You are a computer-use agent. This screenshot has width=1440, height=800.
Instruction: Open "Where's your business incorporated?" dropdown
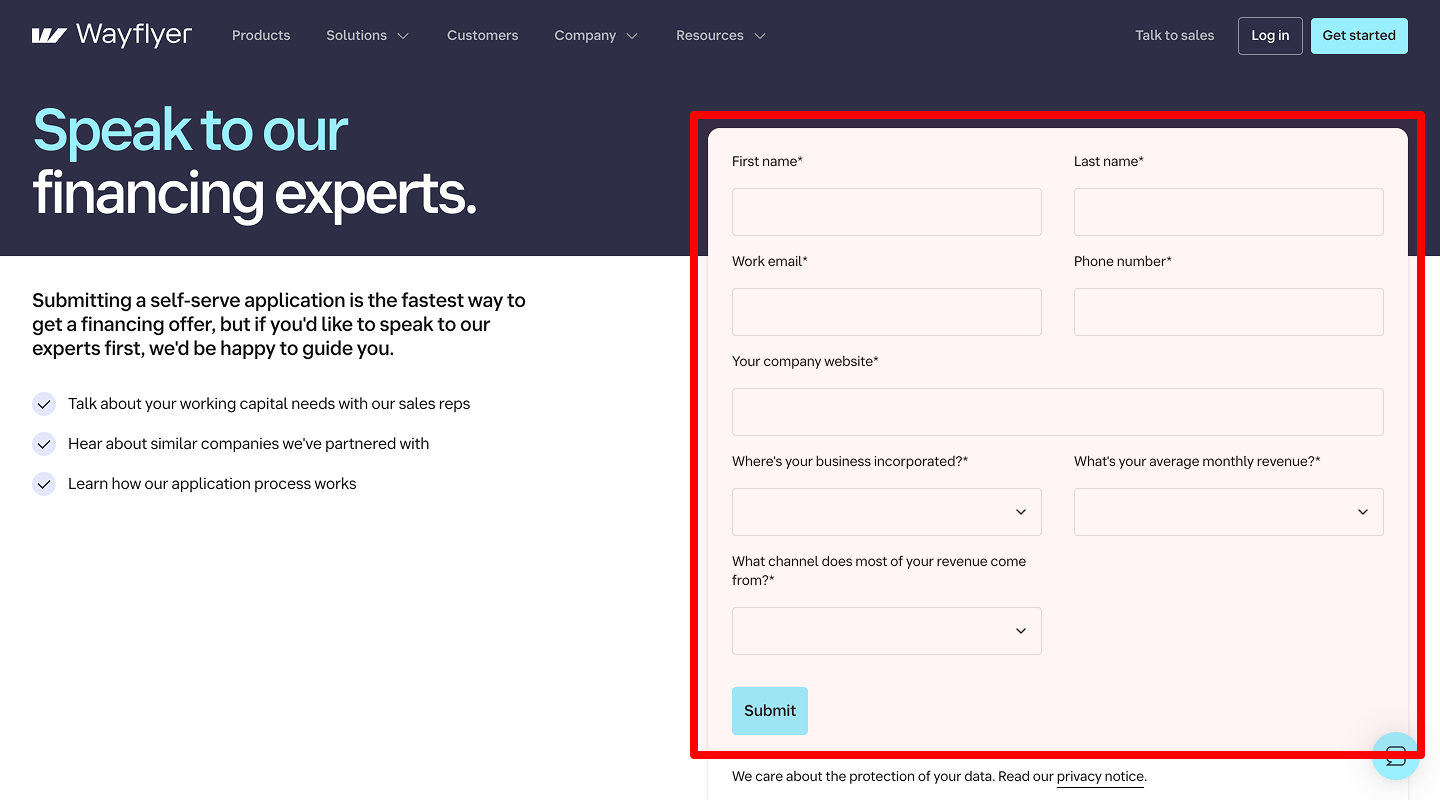coord(886,511)
